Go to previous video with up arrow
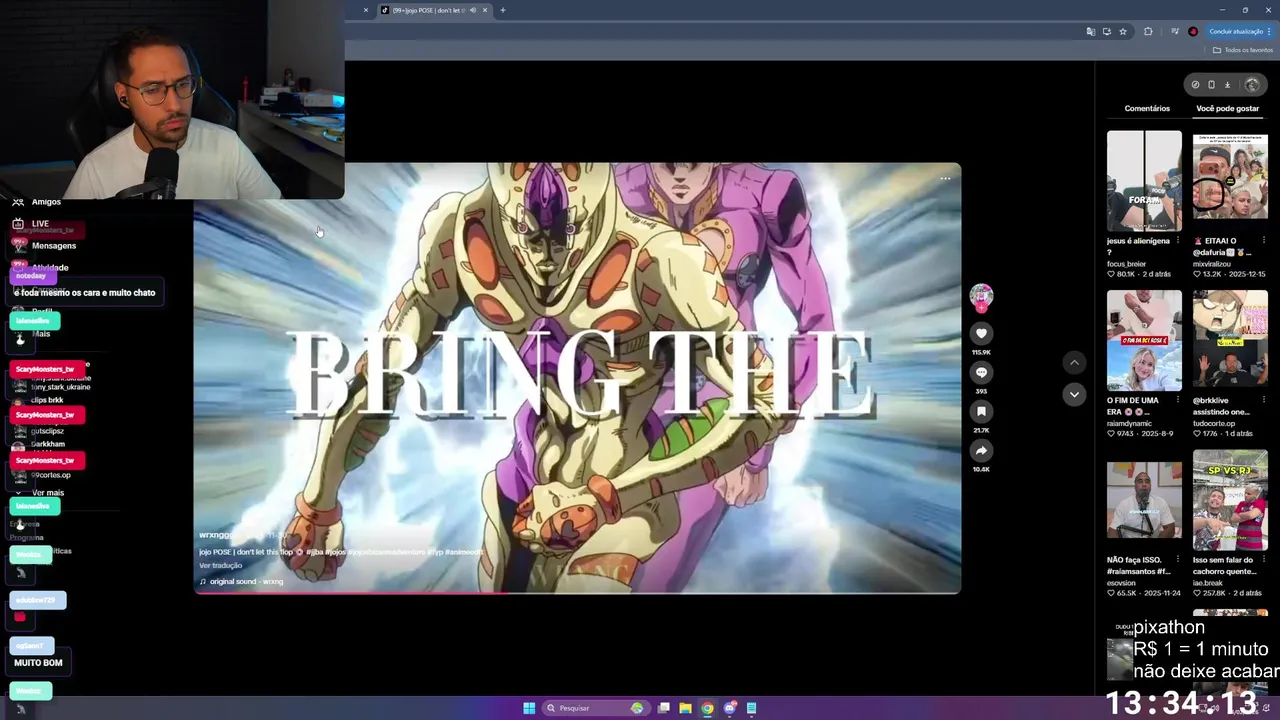 [1074, 362]
